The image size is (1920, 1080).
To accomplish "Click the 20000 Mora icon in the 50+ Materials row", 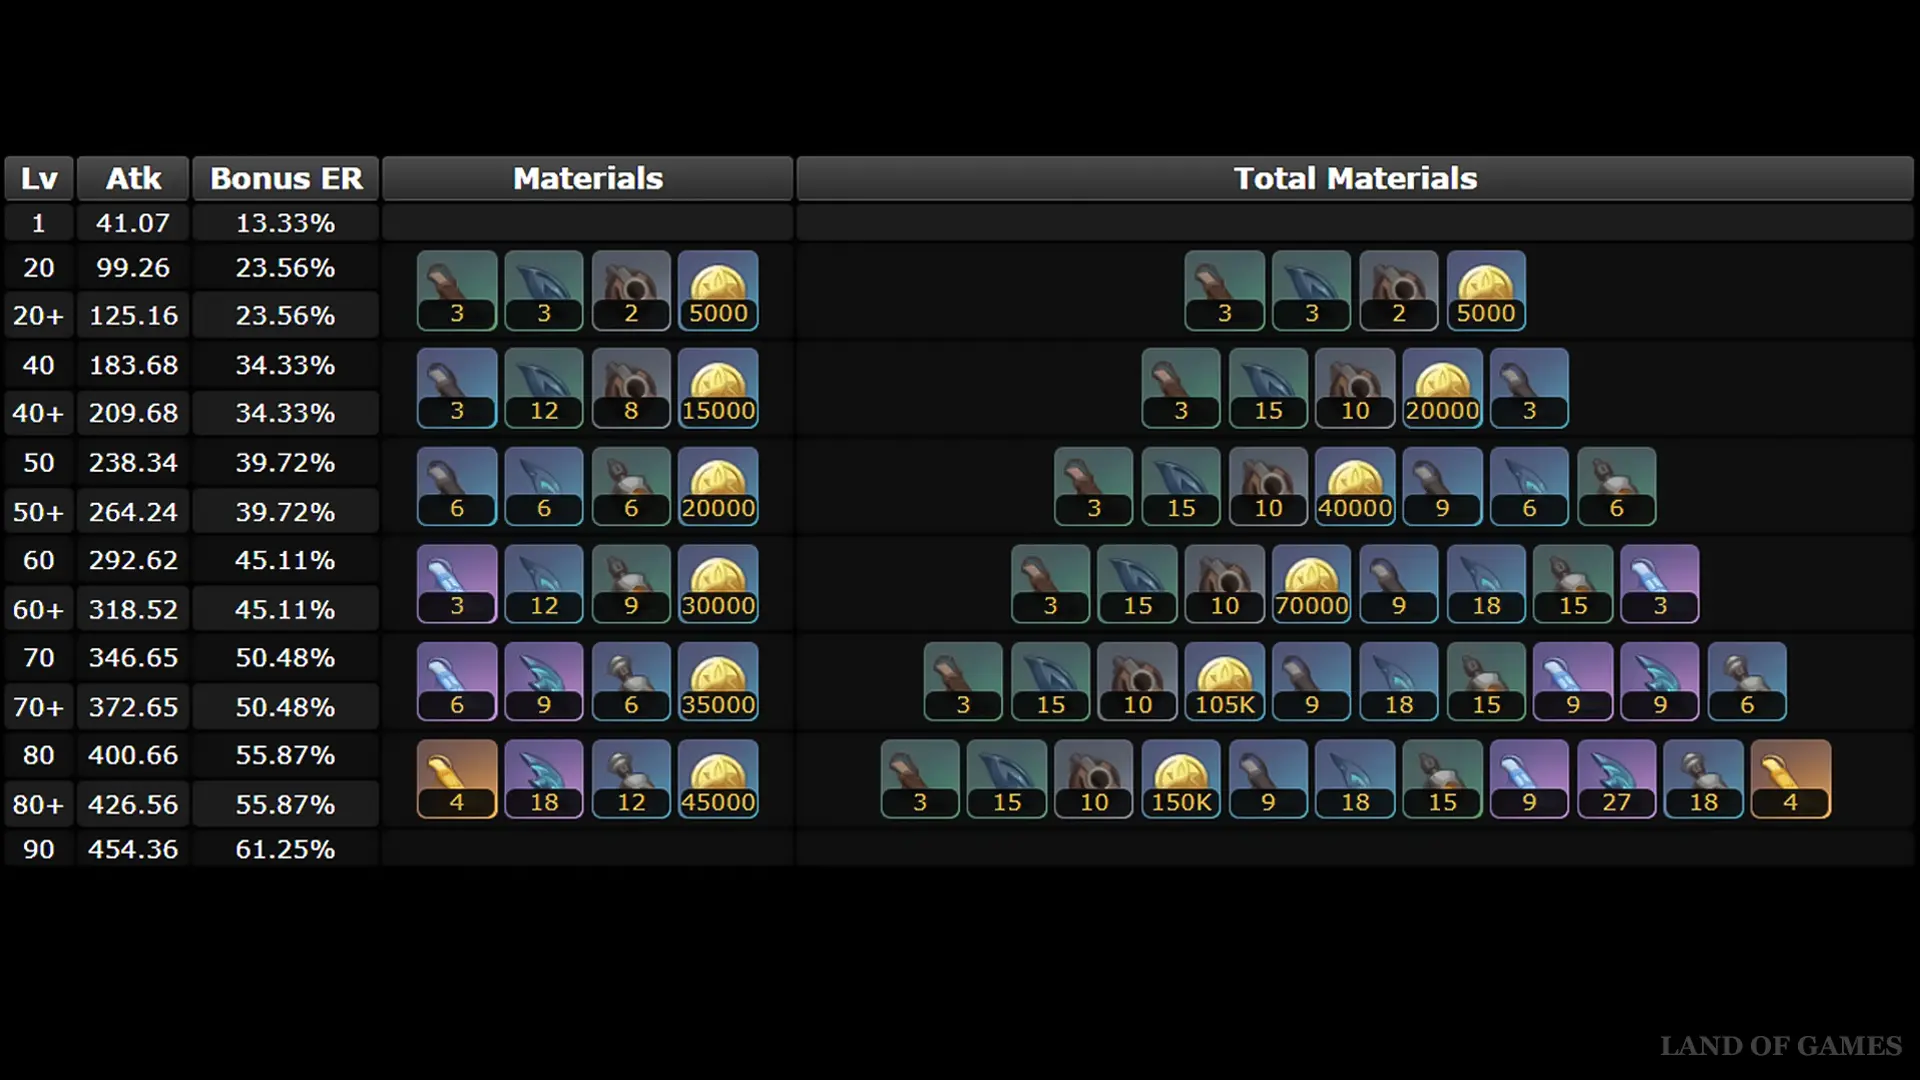I will 718,486.
